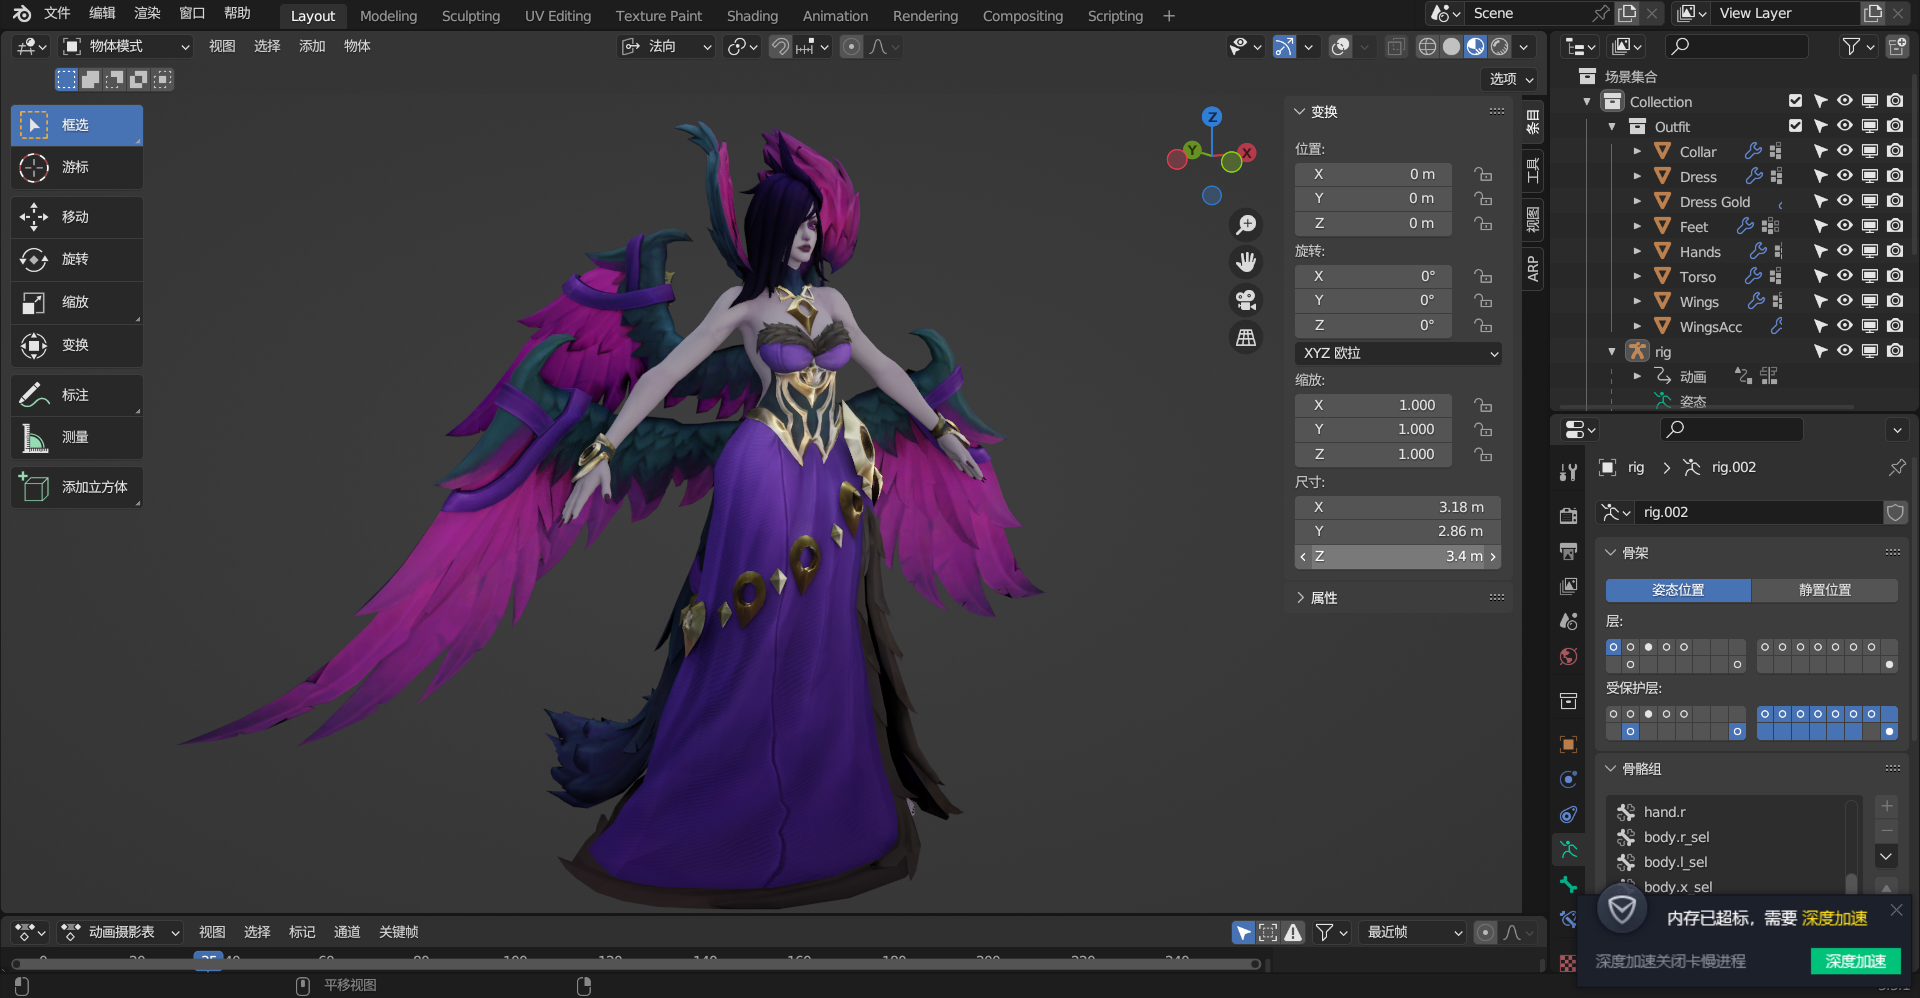This screenshot has width=1920, height=998.
Task: Click the camera view icon in viewport
Action: [1246, 300]
